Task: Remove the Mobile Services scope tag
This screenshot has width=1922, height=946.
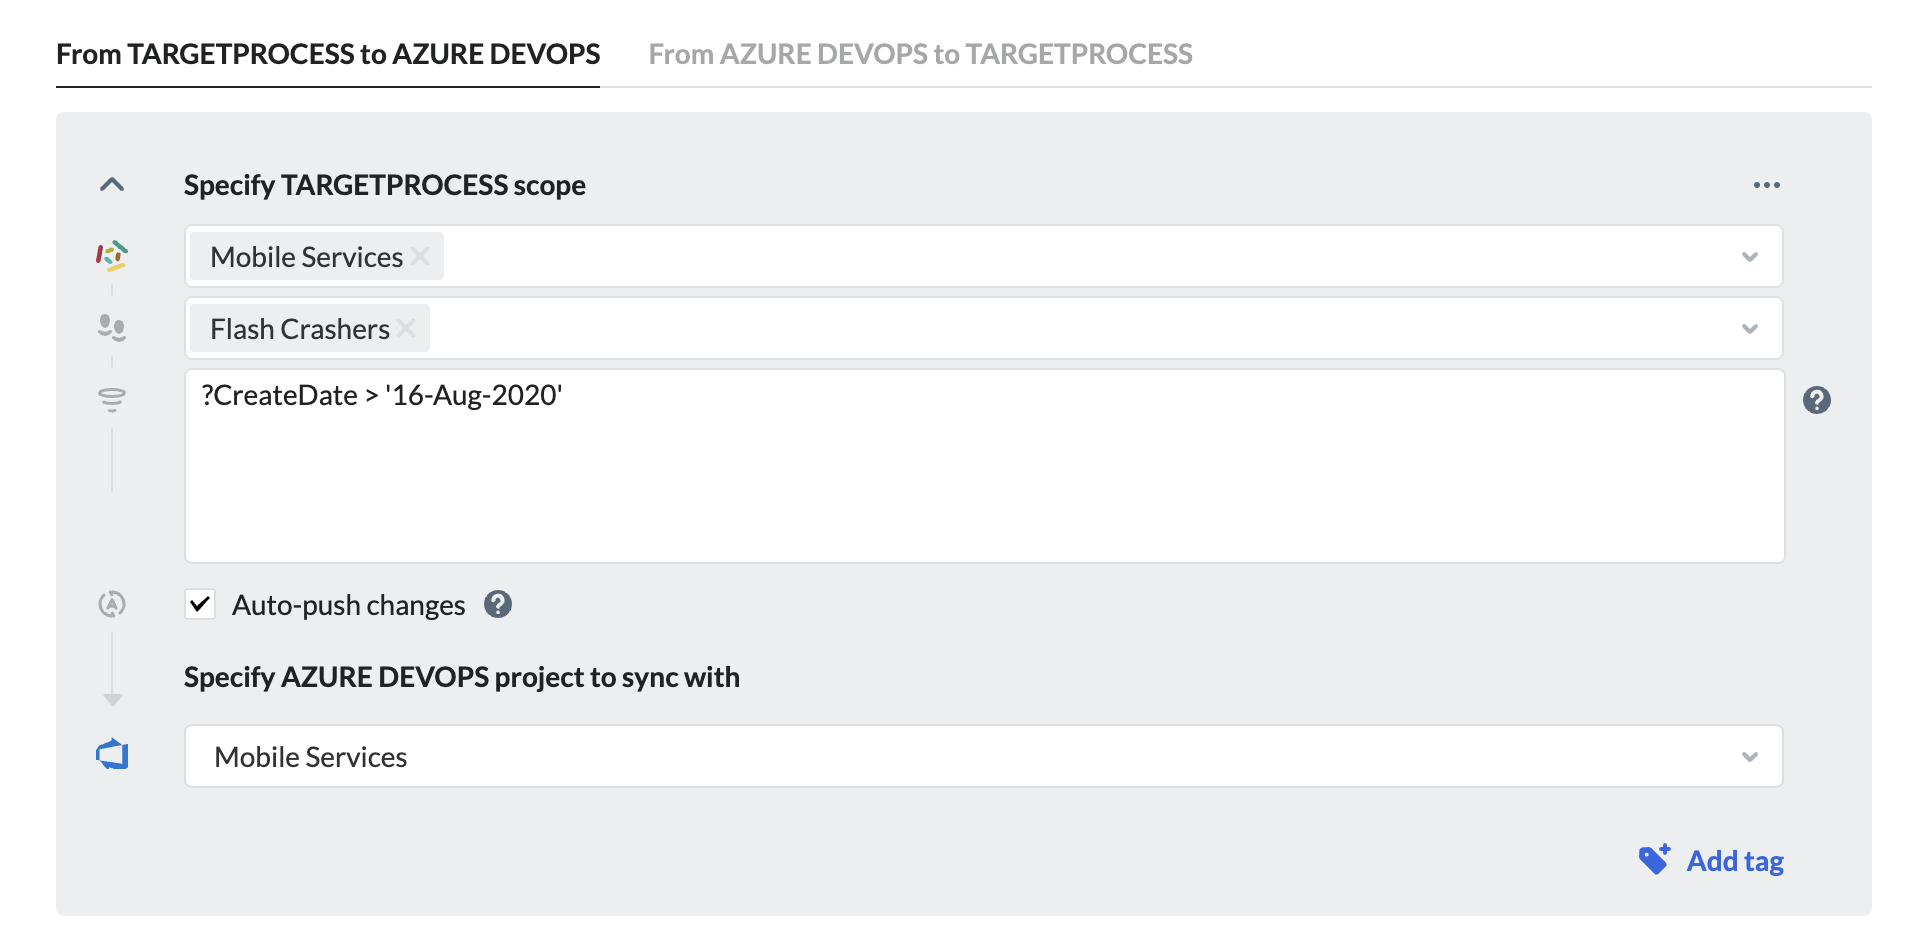Action: (x=420, y=256)
